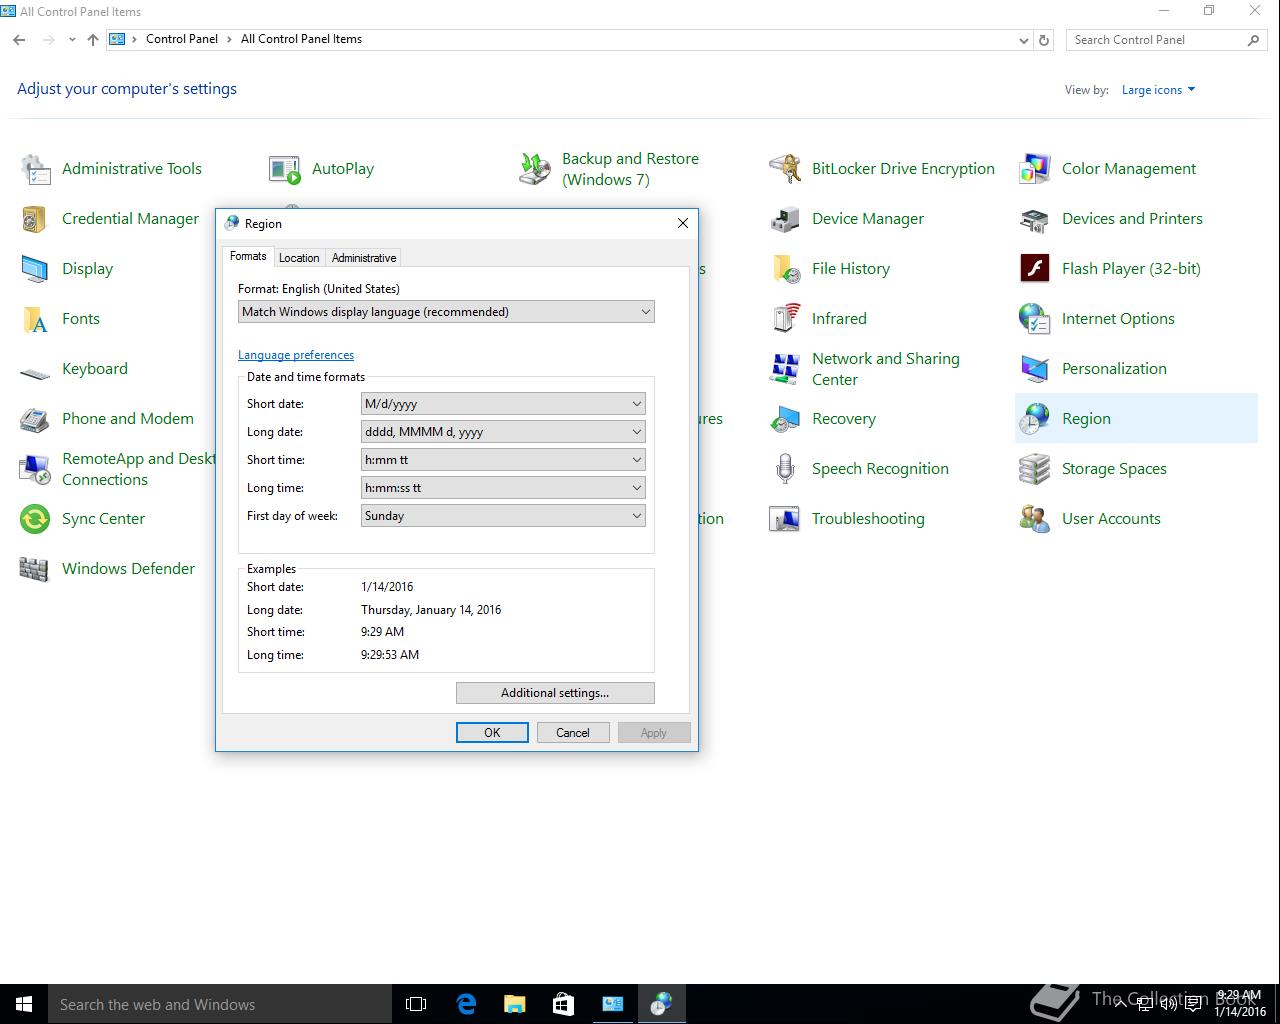The height and width of the screenshot is (1024, 1280).
Task: Launch Microsoft Edge from taskbar
Action: pyautogui.click(x=466, y=1004)
